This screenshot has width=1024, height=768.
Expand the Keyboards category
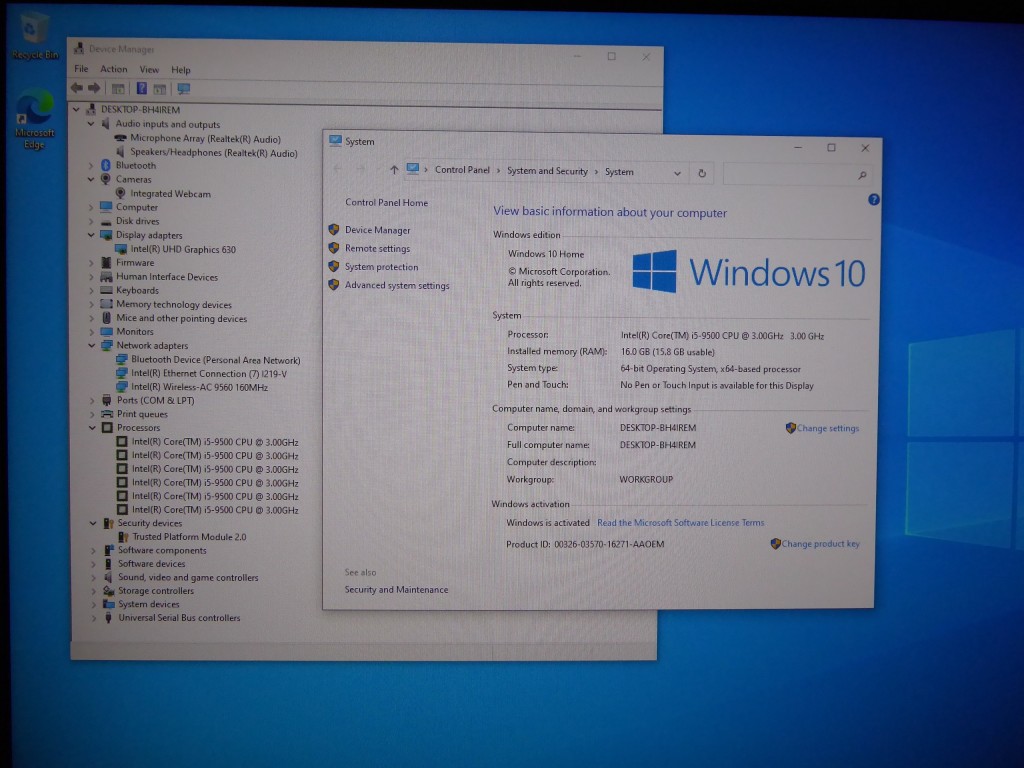point(91,290)
